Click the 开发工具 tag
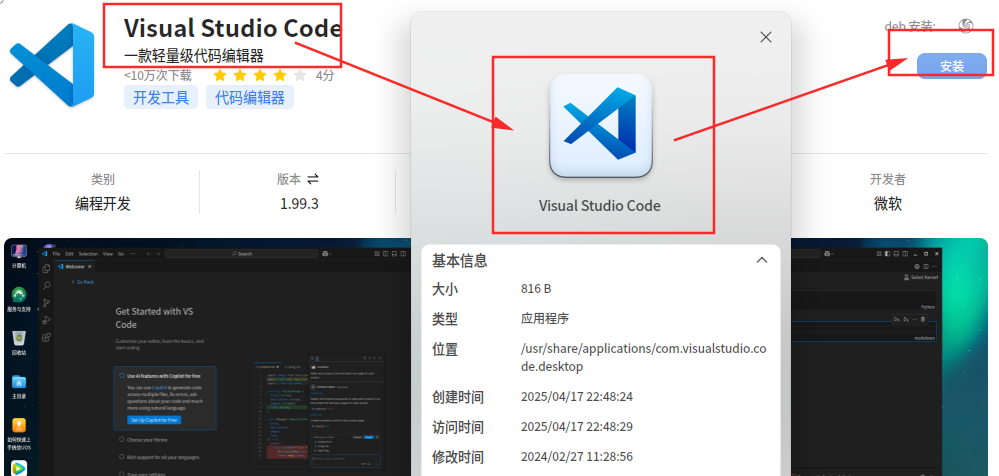This screenshot has width=999, height=476. point(161,97)
